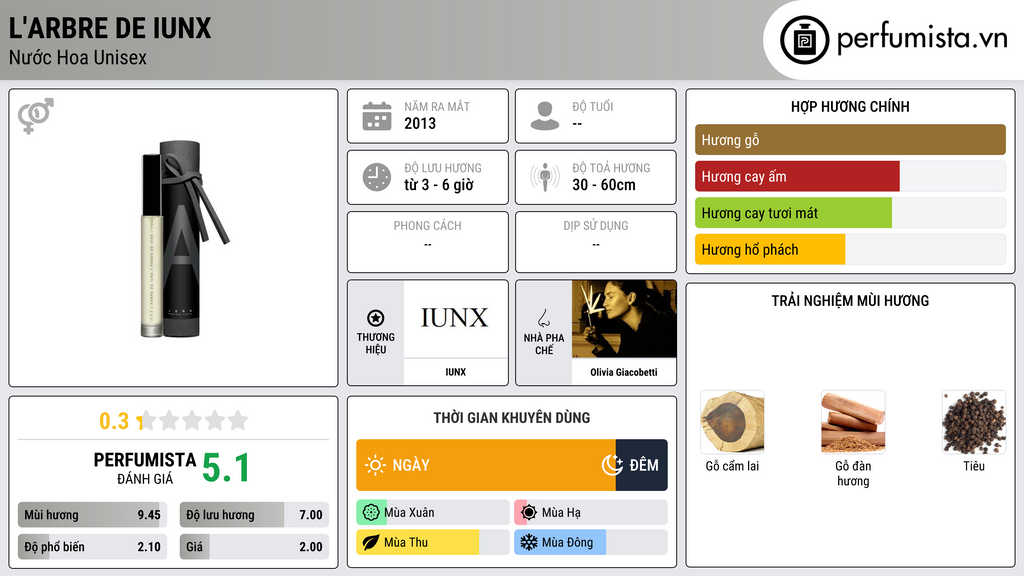Screen dimensions: 1024x576
Task: Click the L'Arbre de Iunx bottle photo
Action: click(x=185, y=239)
